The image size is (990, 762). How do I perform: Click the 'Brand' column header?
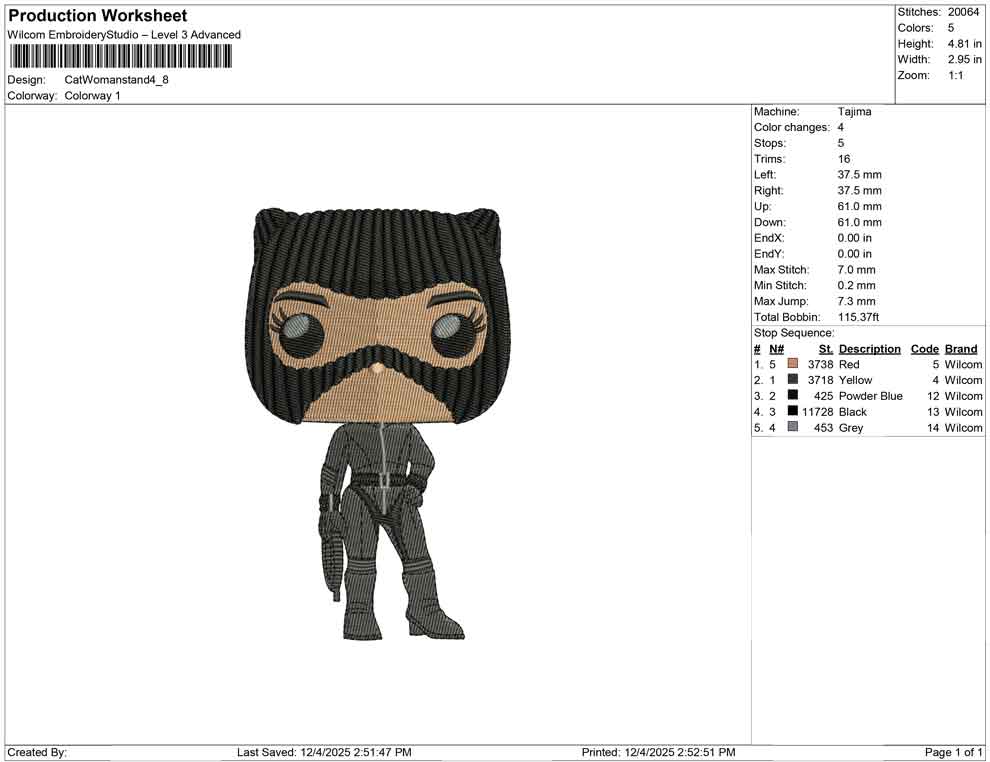tap(961, 348)
